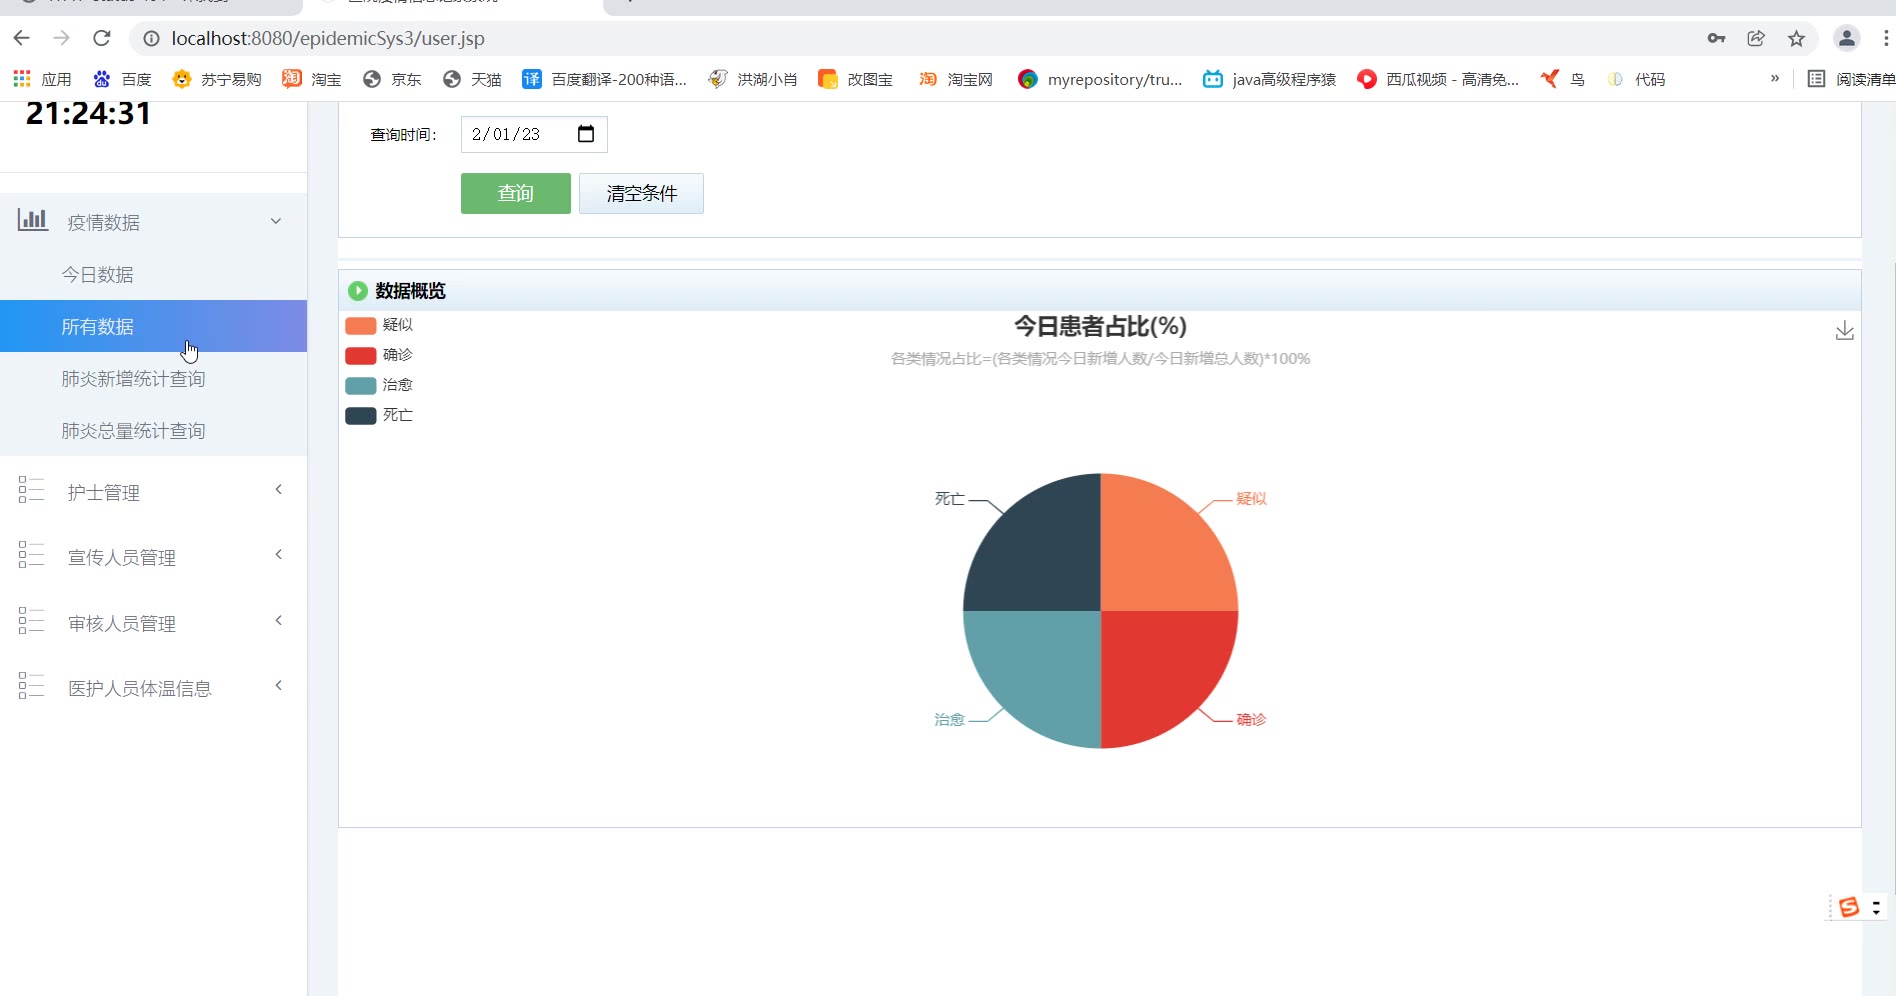
Task: Open the 应用 apps shortcut
Action: tap(42, 79)
